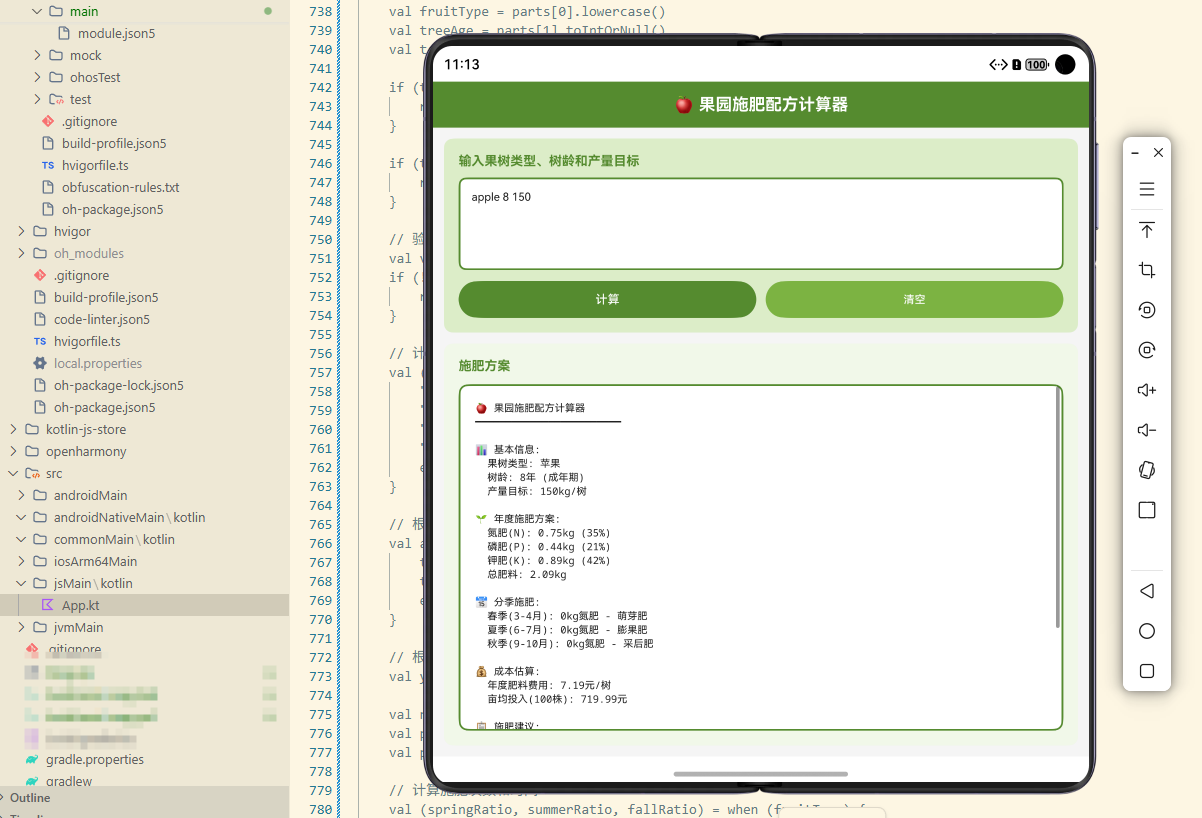
Task: Open module.json5 file
Action: coord(116,33)
